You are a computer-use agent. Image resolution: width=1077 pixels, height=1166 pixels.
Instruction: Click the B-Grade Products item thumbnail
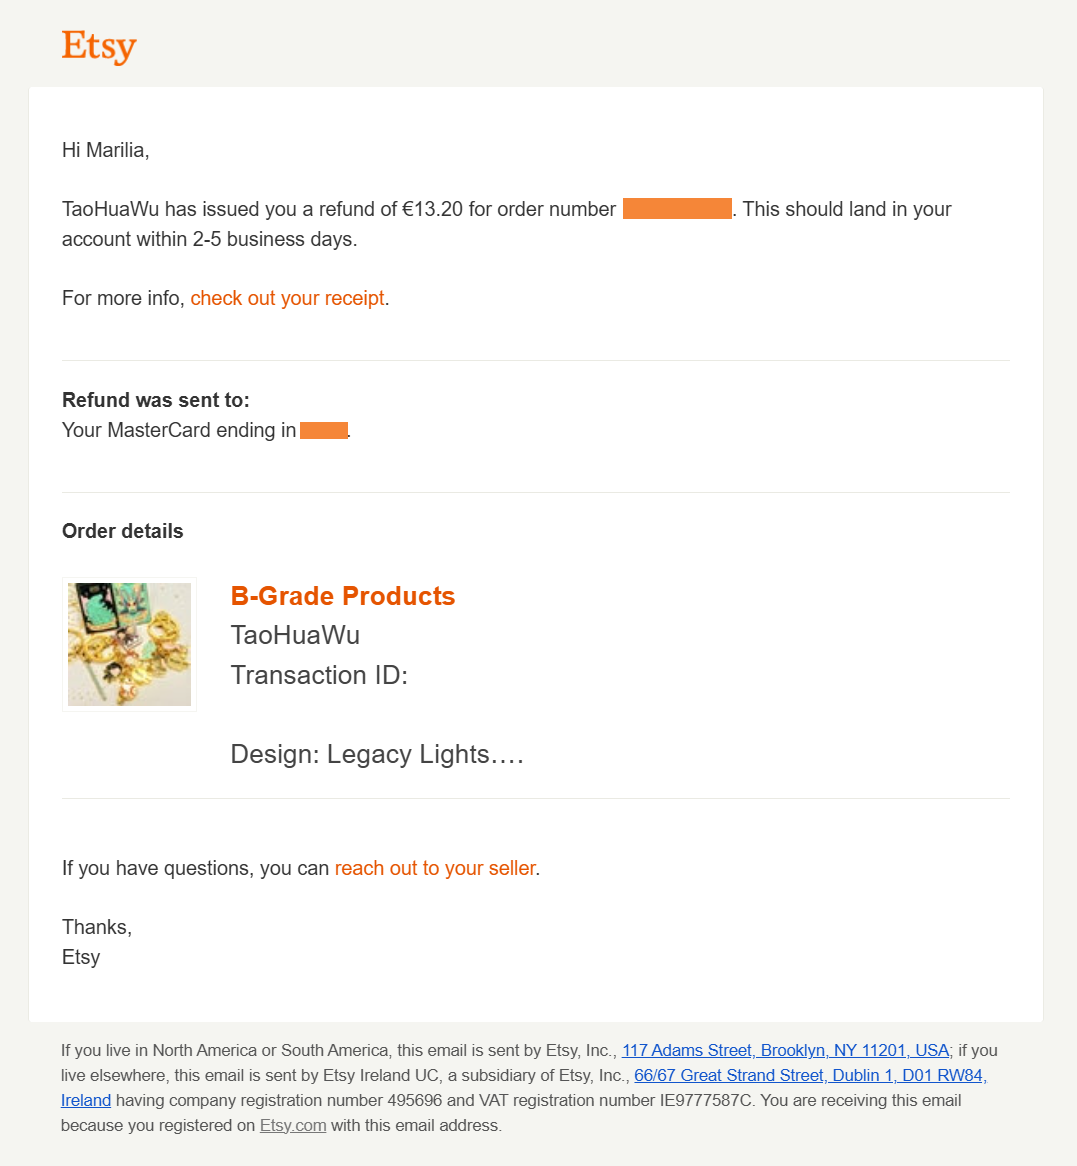(x=129, y=645)
